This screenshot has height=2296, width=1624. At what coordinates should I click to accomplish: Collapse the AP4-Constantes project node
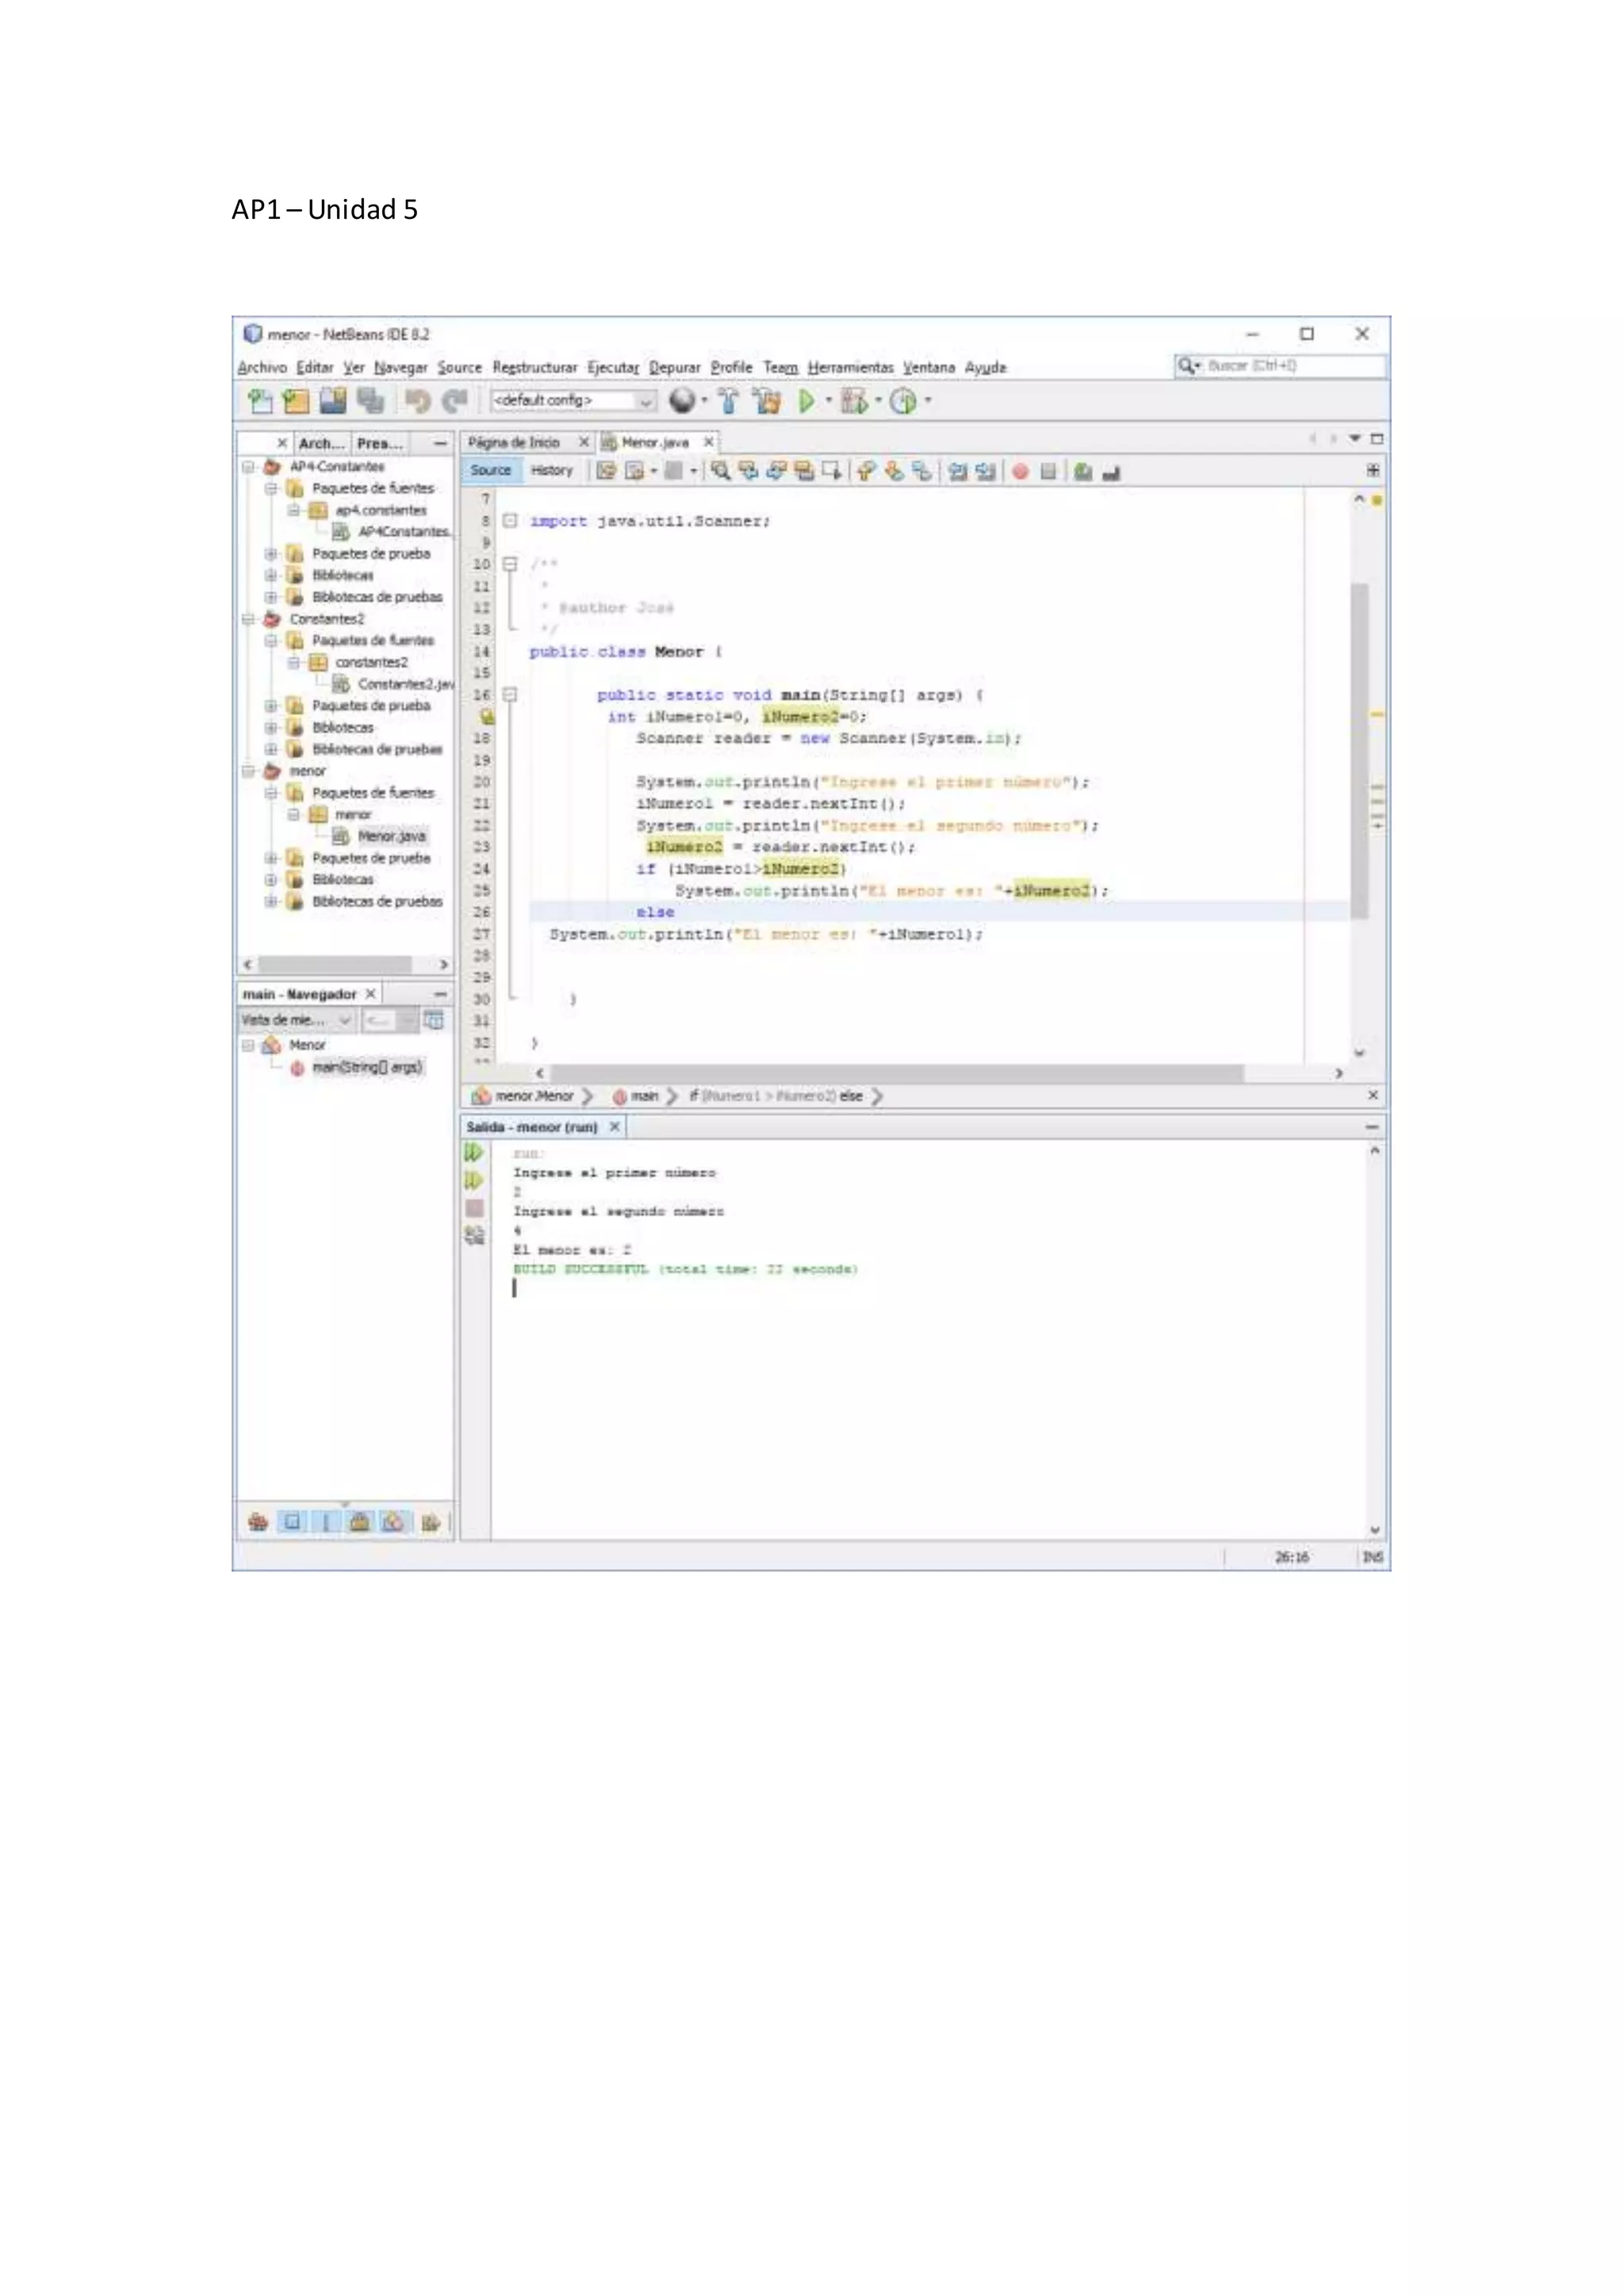[248, 467]
